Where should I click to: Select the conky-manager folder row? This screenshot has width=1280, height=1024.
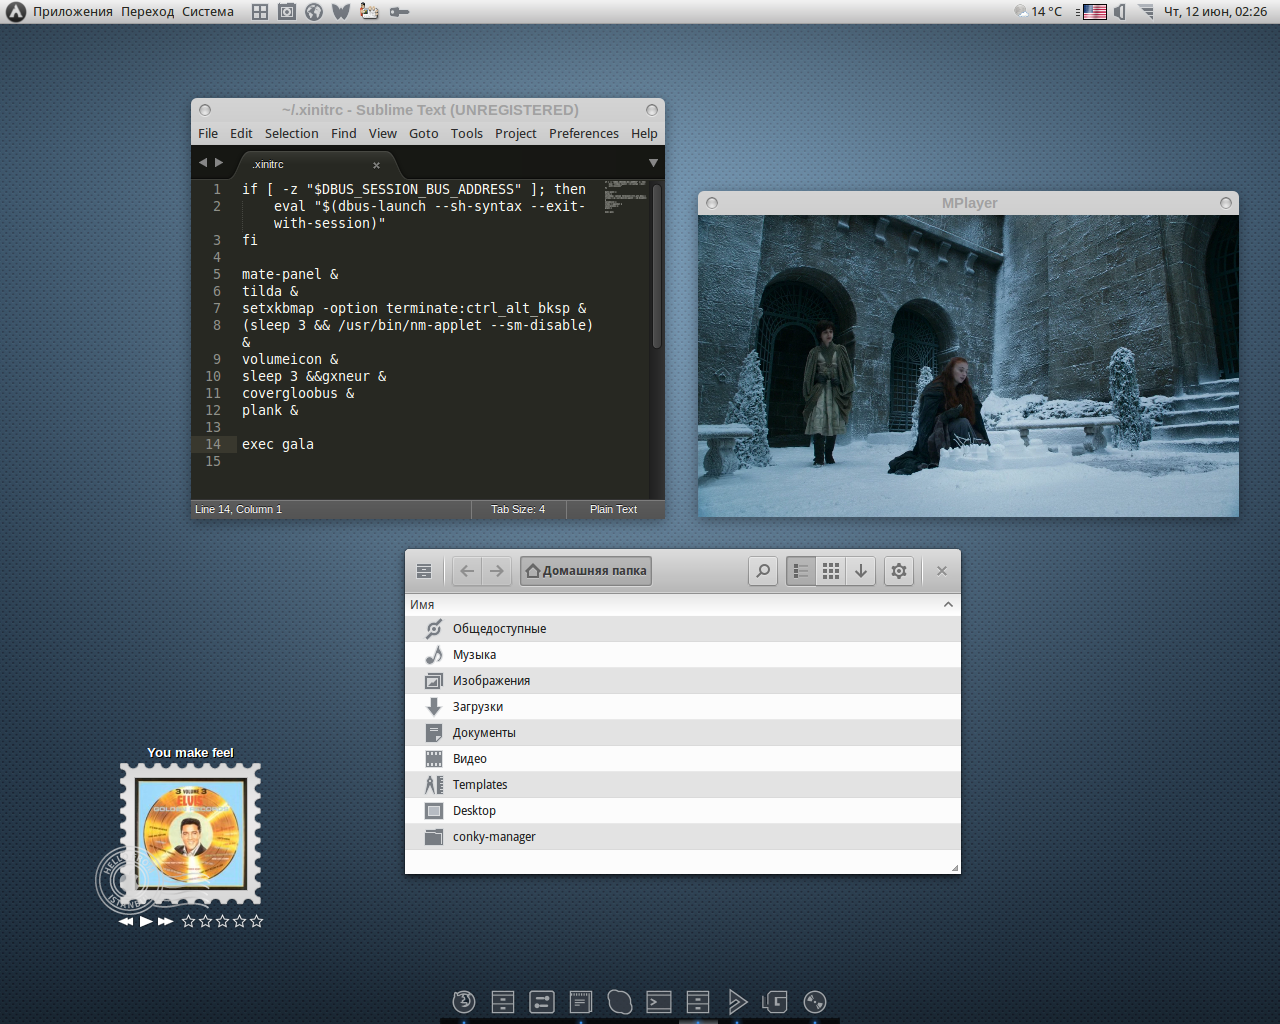pyautogui.click(x=682, y=837)
